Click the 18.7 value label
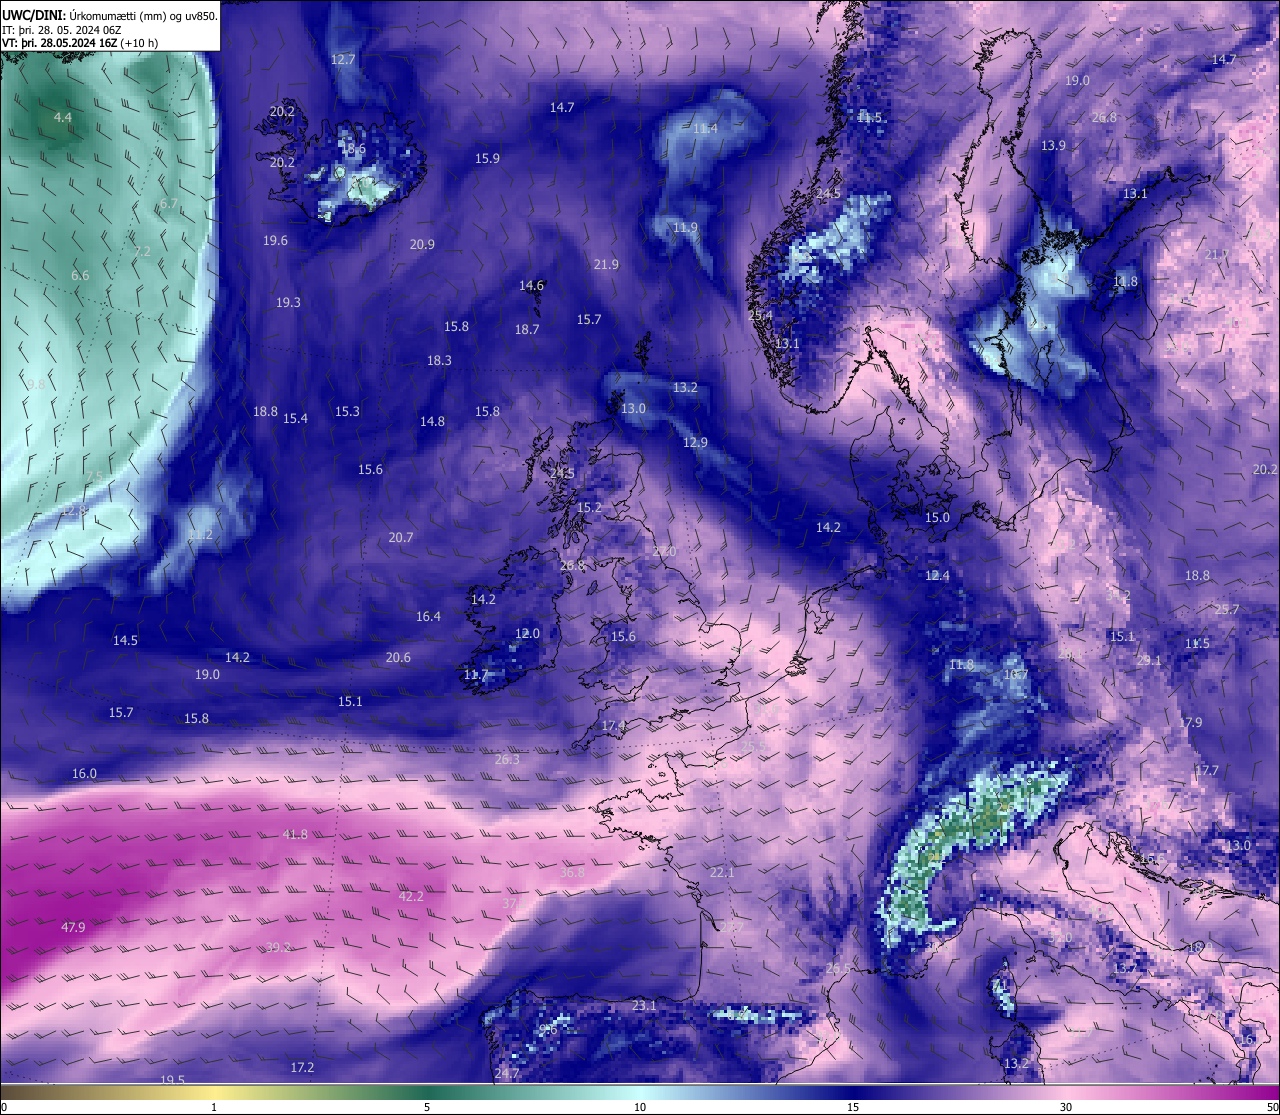The width and height of the screenshot is (1280, 1115). coord(527,329)
